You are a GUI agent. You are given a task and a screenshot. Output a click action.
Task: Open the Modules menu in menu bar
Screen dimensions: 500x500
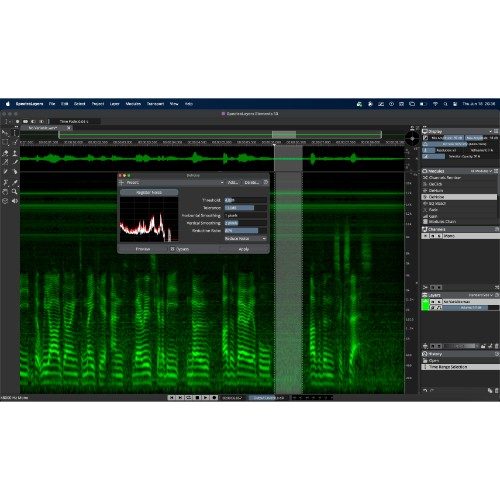133,104
